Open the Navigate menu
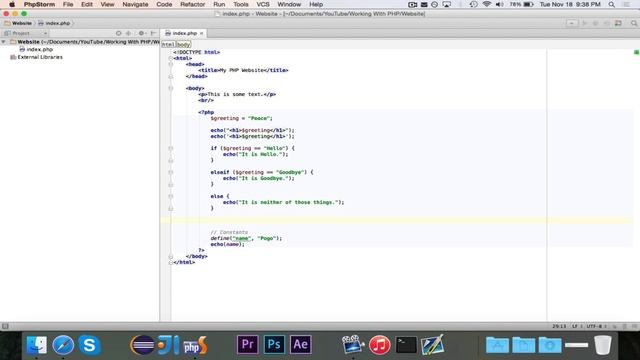This screenshot has width=640, height=360. pyautogui.click(x=135, y=4)
